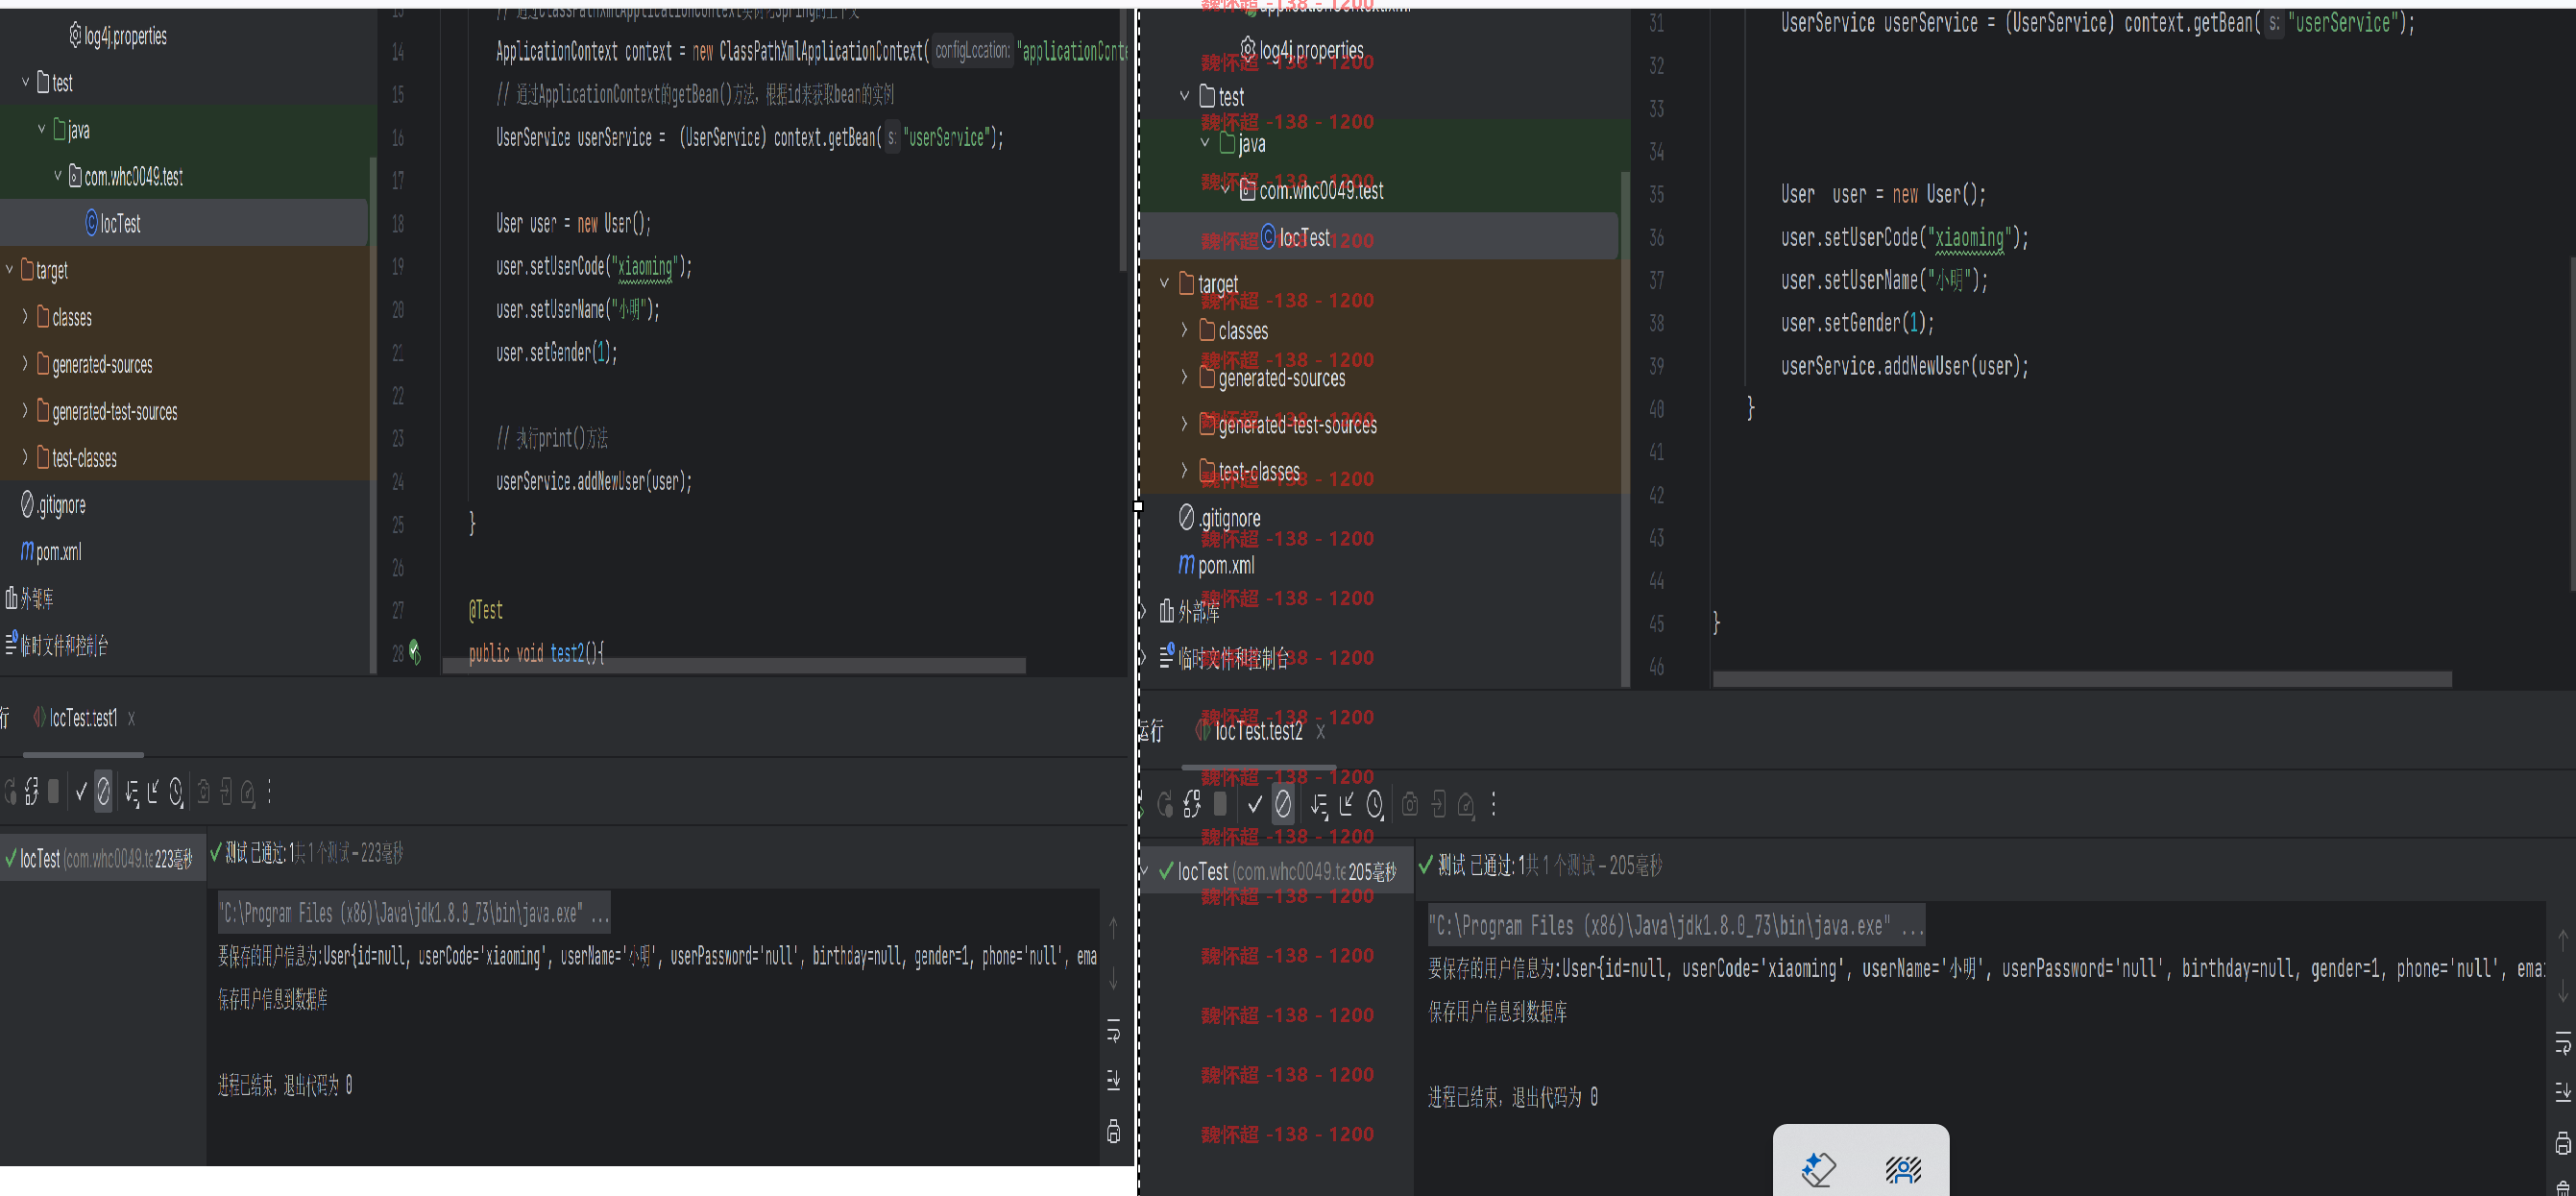
Task: Click soft-wrap icon in left console
Action: pos(1114,1031)
